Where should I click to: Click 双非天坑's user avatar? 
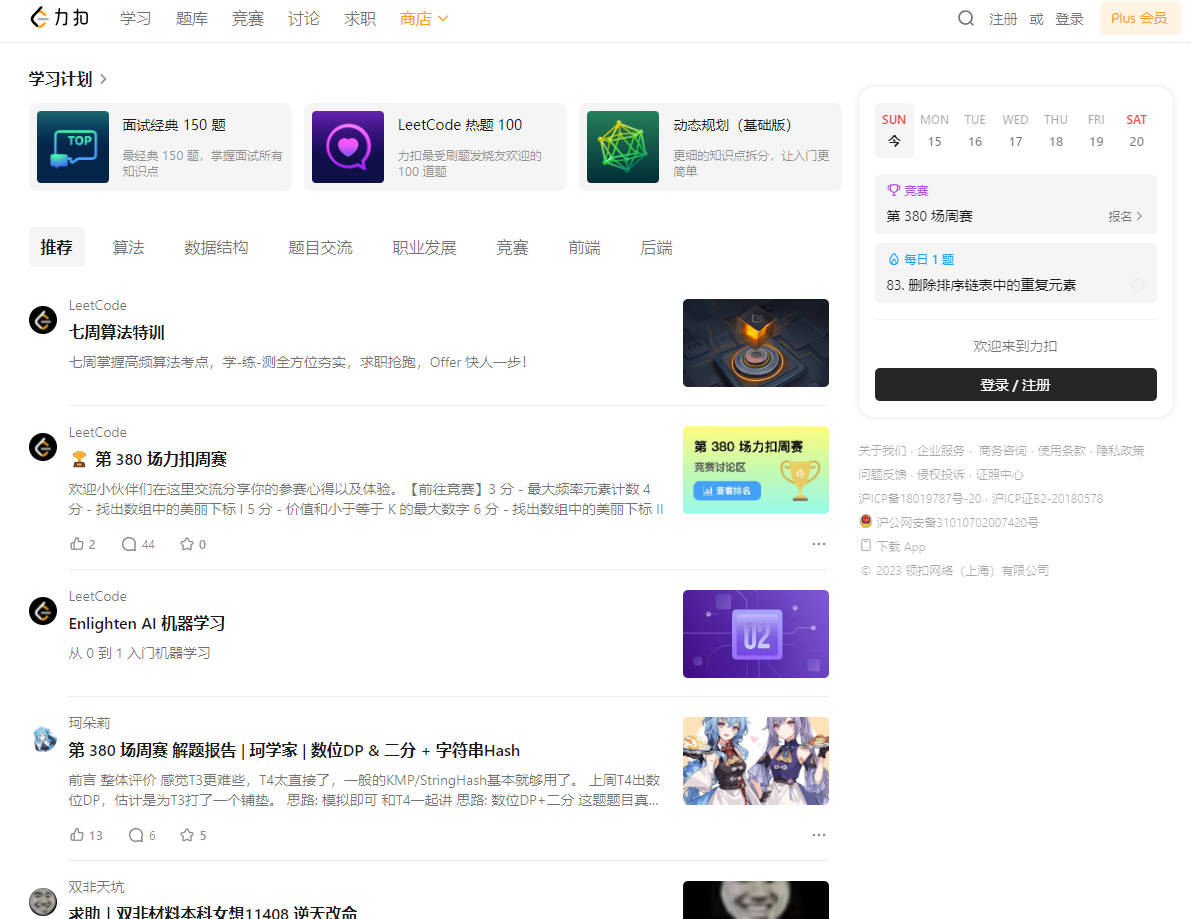coord(43,902)
